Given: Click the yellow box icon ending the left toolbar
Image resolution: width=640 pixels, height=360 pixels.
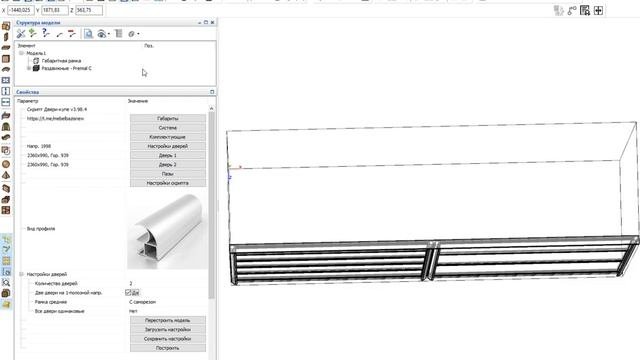Looking at the screenshot, I should 6,304.
